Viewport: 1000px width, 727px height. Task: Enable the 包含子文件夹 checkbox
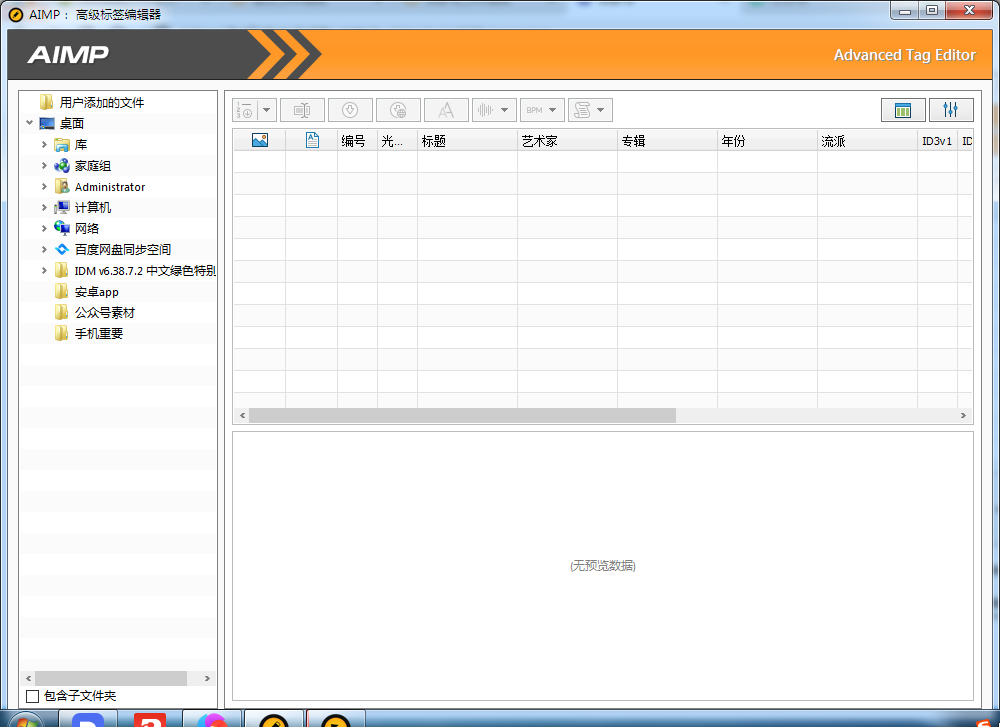click(x=33, y=696)
